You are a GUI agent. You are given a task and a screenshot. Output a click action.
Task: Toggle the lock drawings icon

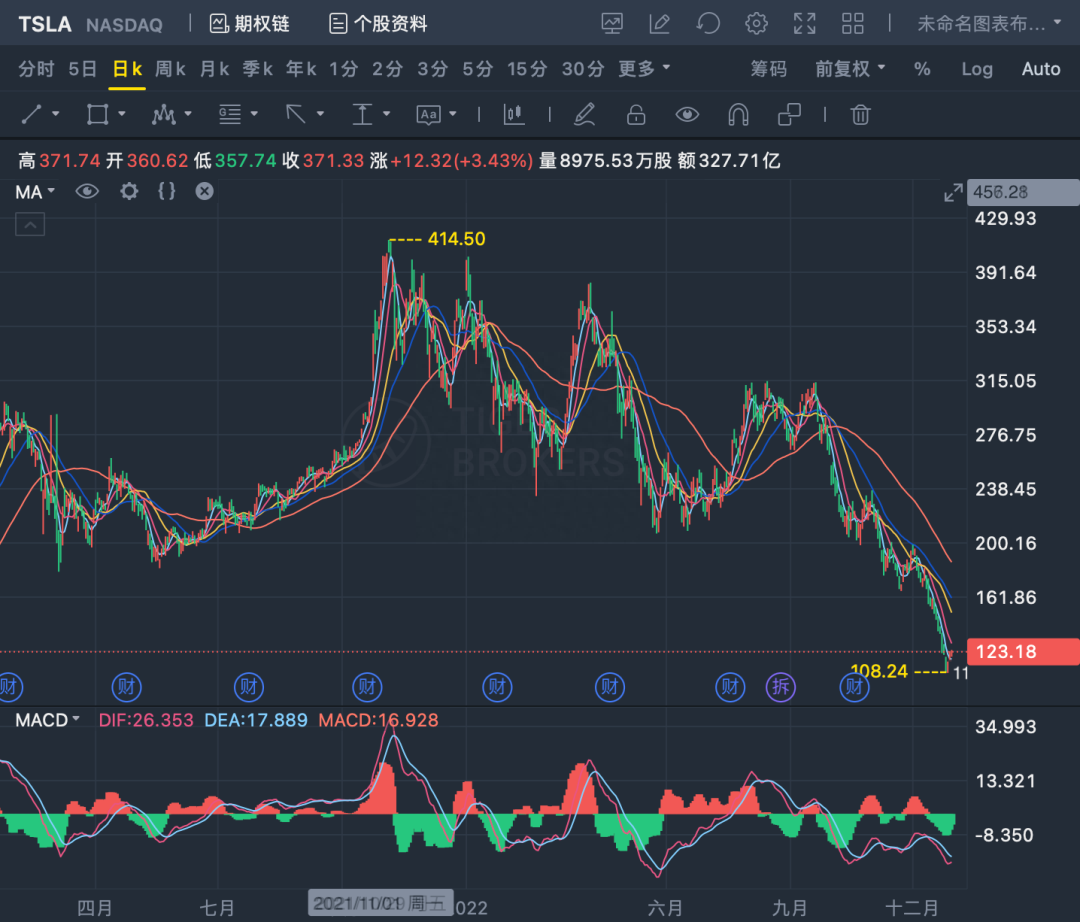[x=636, y=114]
